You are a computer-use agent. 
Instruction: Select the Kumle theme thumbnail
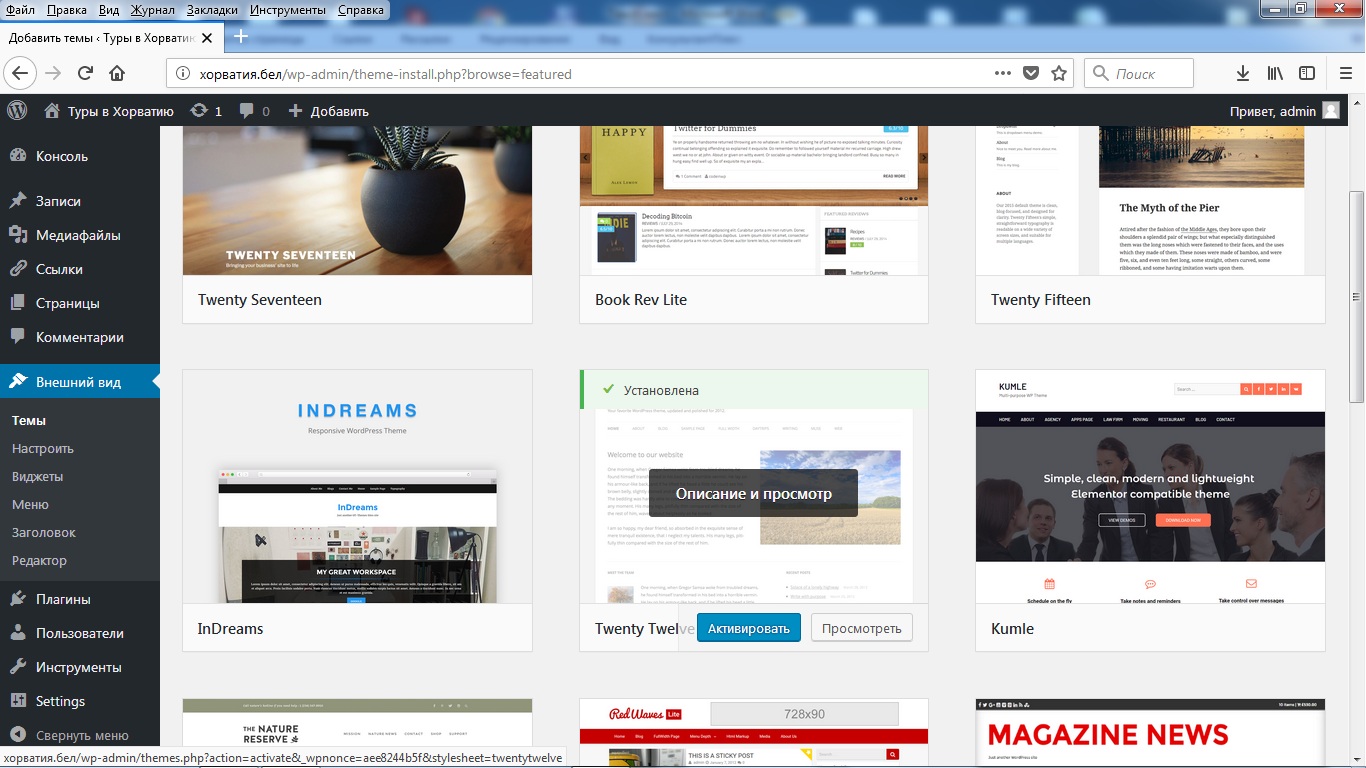coord(1150,487)
